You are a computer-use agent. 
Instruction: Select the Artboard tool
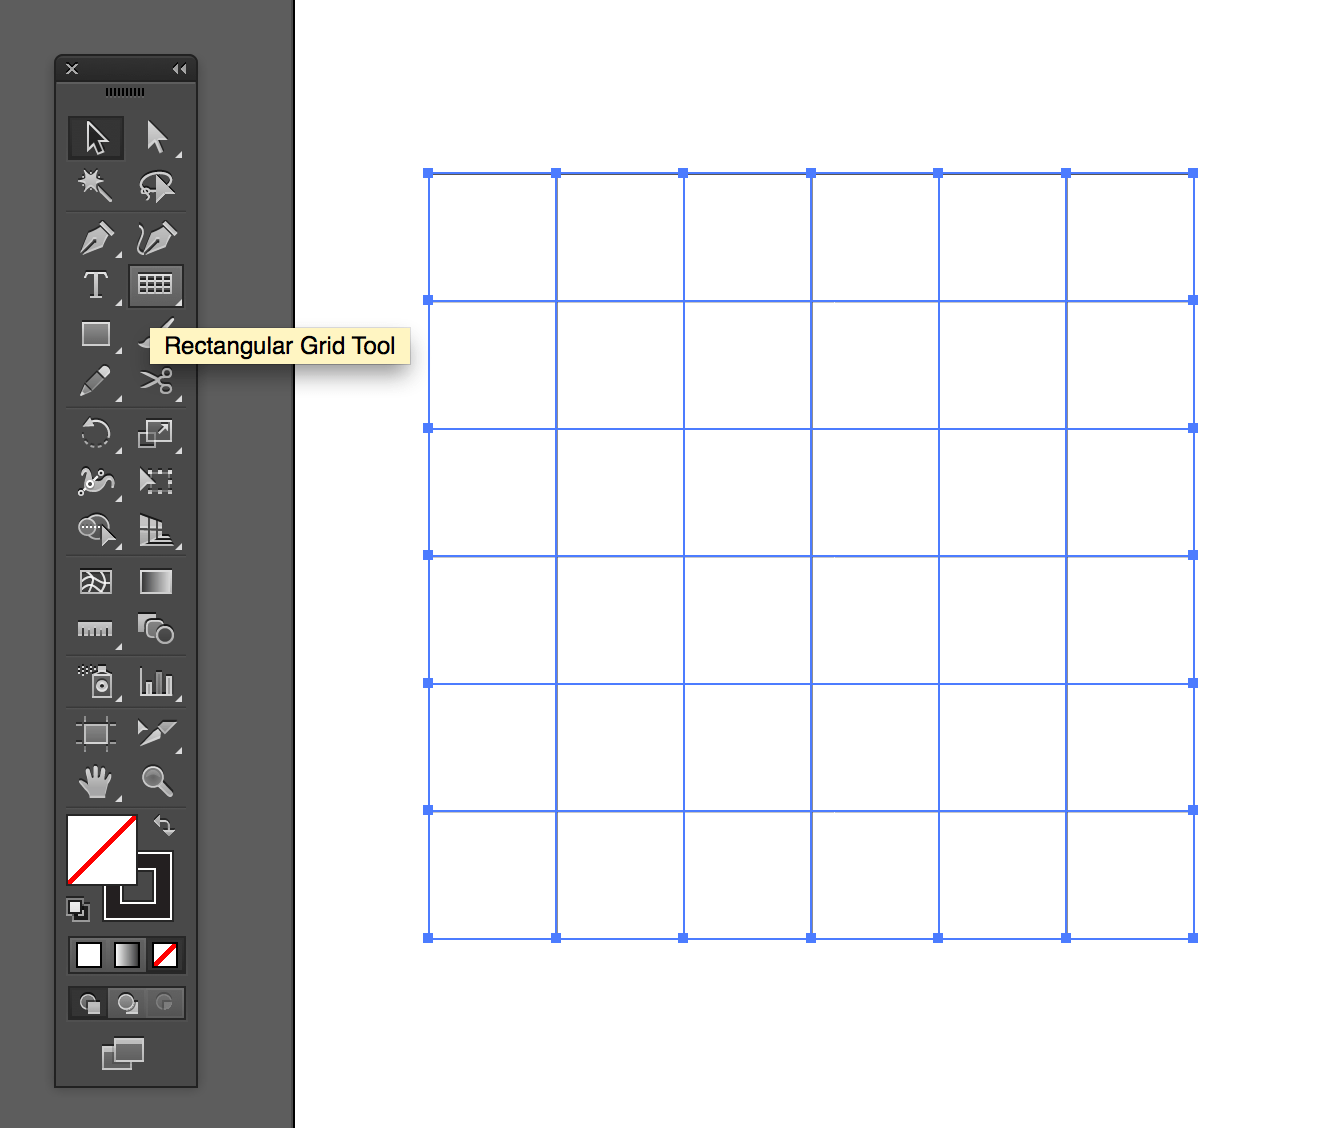(96, 734)
